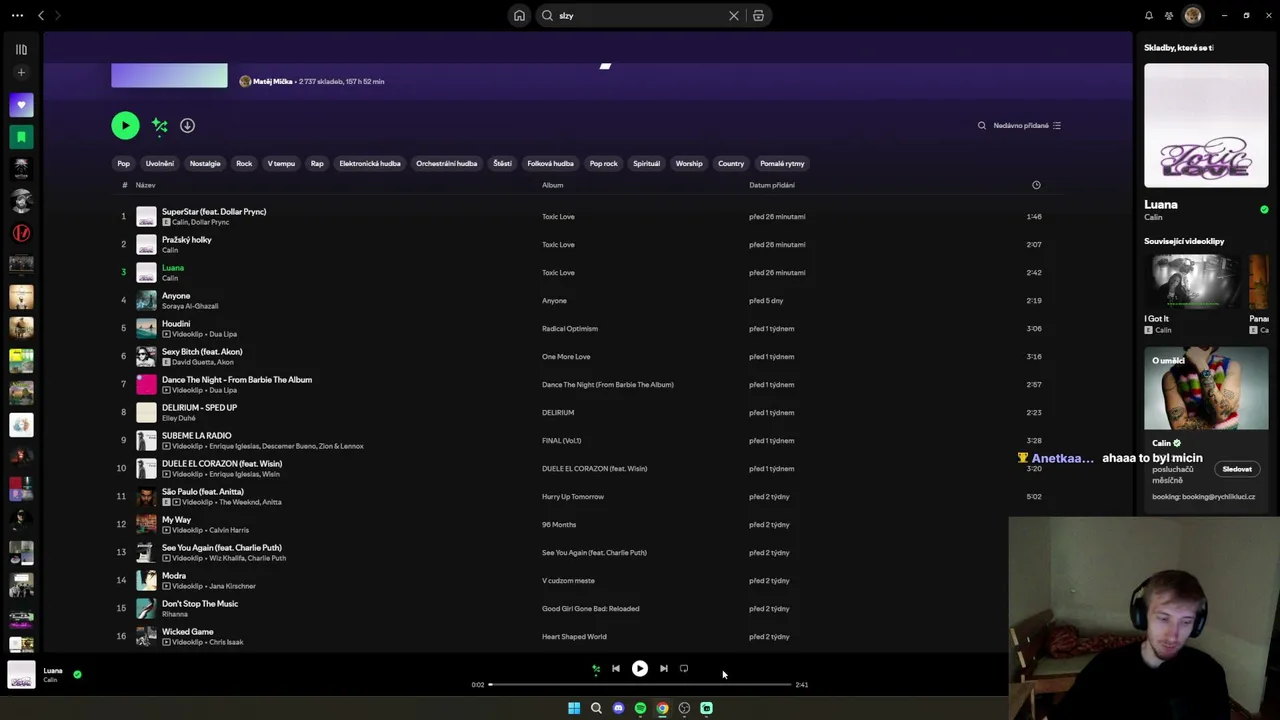Screen dimensions: 1280x720
Task: Filter by the Pop chip
Action: click(x=123, y=164)
